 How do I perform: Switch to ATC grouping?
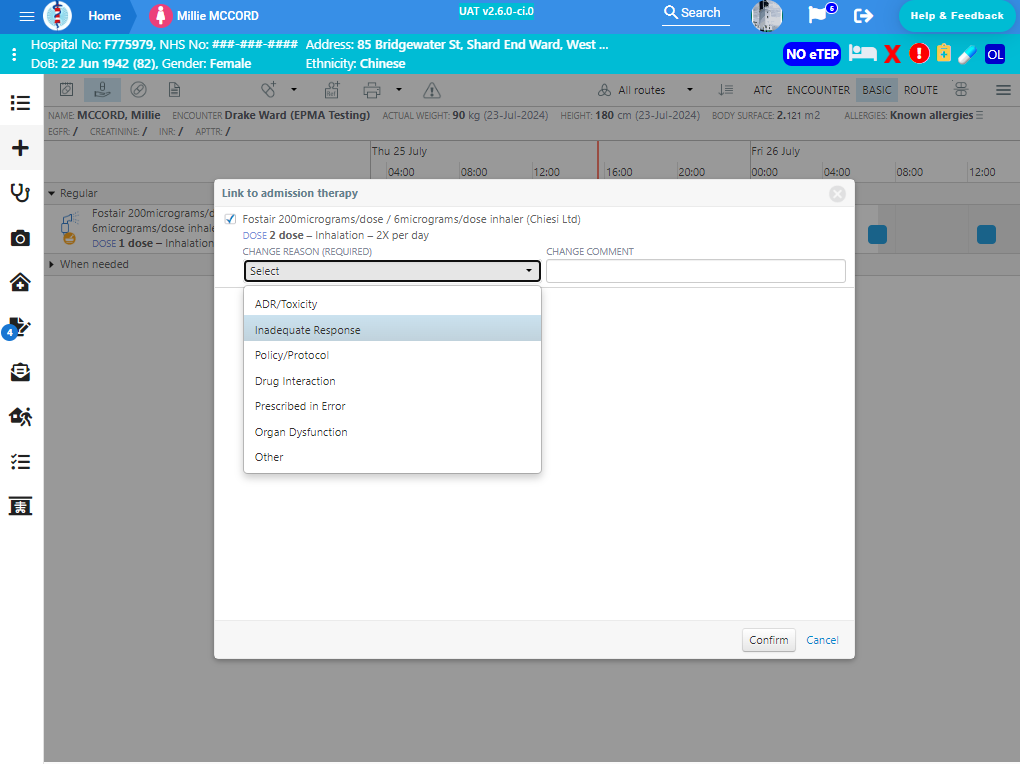coord(762,90)
